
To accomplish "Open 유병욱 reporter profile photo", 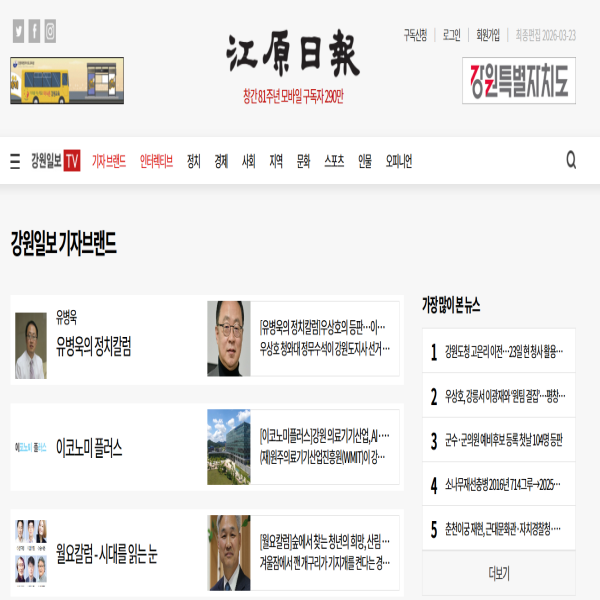I will 31,346.
